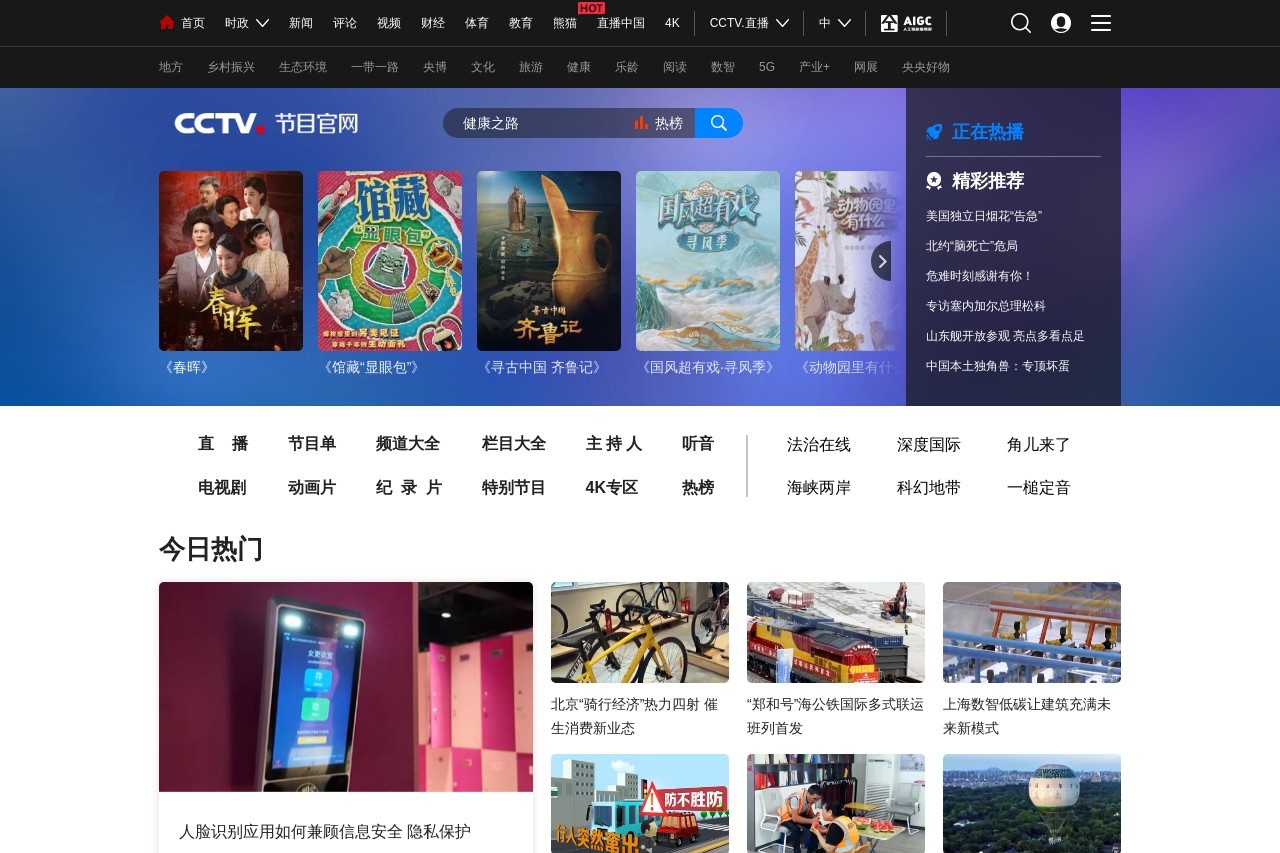Open 北约"脑死亡"危局 recommendation
The height and width of the screenshot is (853, 1280).
click(x=972, y=246)
